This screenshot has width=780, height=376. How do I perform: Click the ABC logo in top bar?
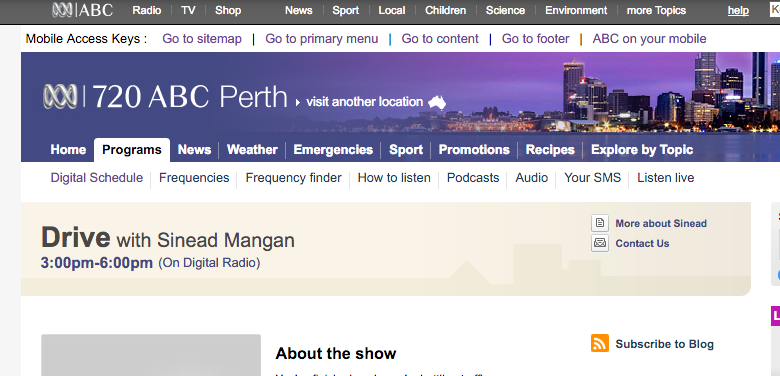click(83, 10)
